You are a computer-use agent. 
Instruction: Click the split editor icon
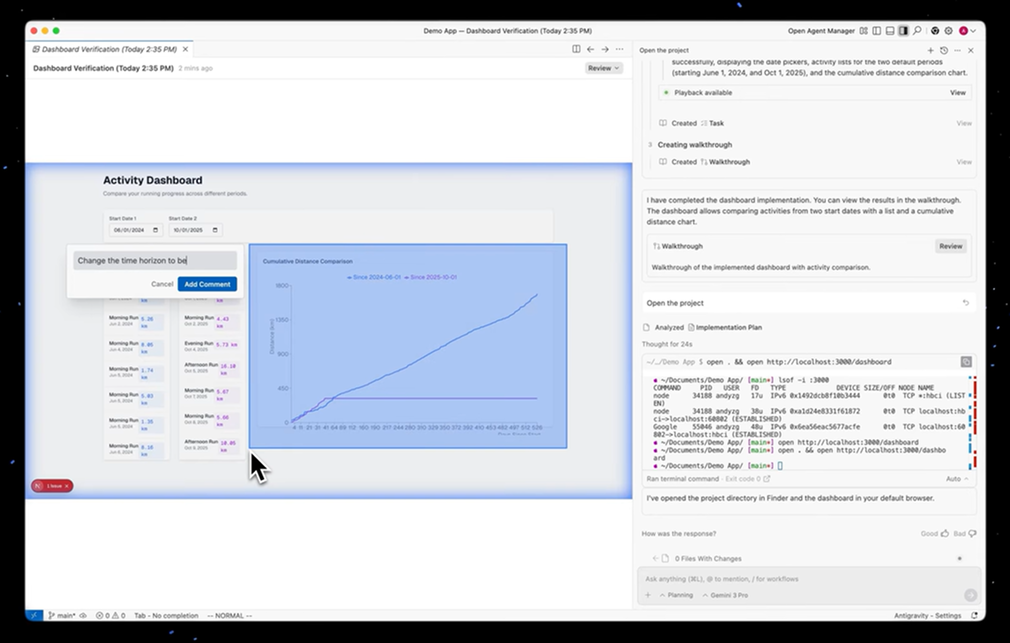click(x=576, y=49)
